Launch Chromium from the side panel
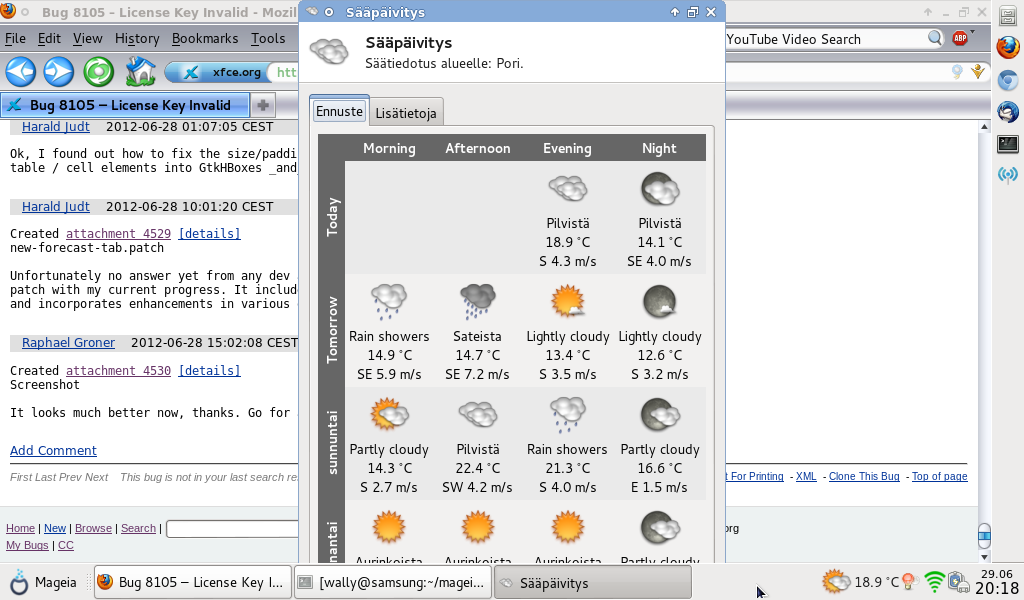The width and height of the screenshot is (1024, 600). tap(1008, 80)
